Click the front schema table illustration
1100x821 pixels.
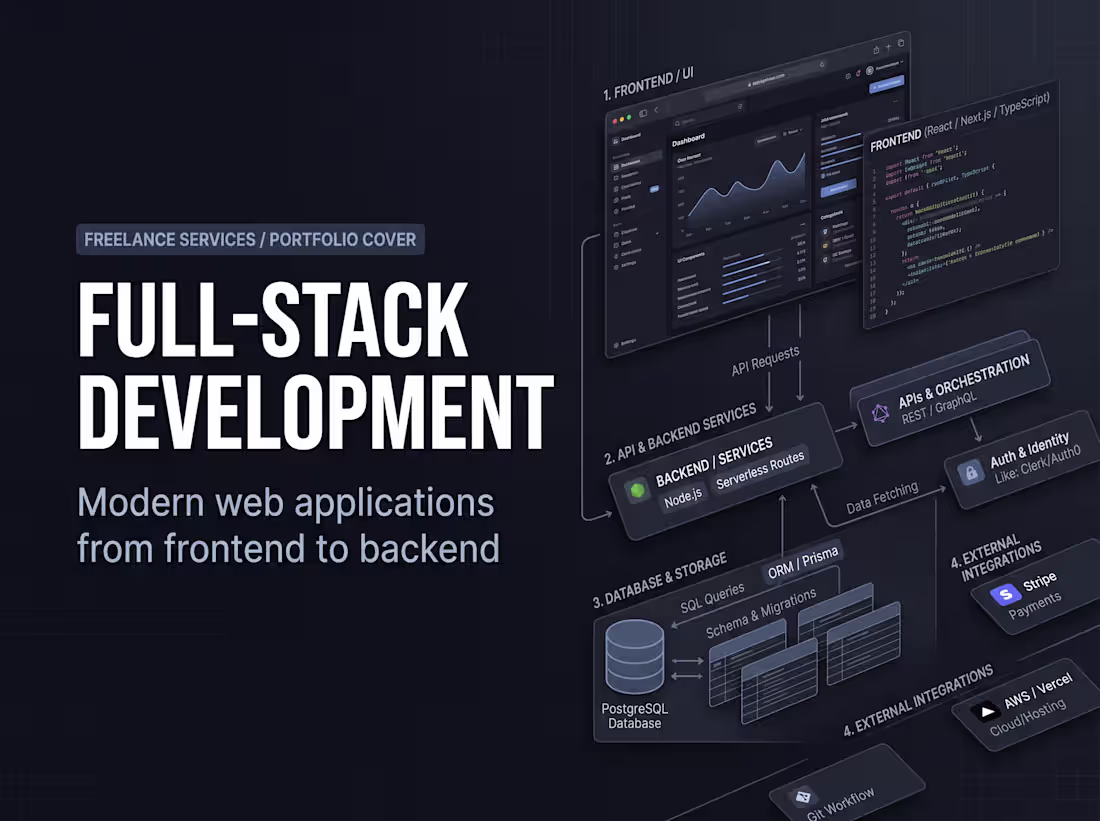point(779,683)
